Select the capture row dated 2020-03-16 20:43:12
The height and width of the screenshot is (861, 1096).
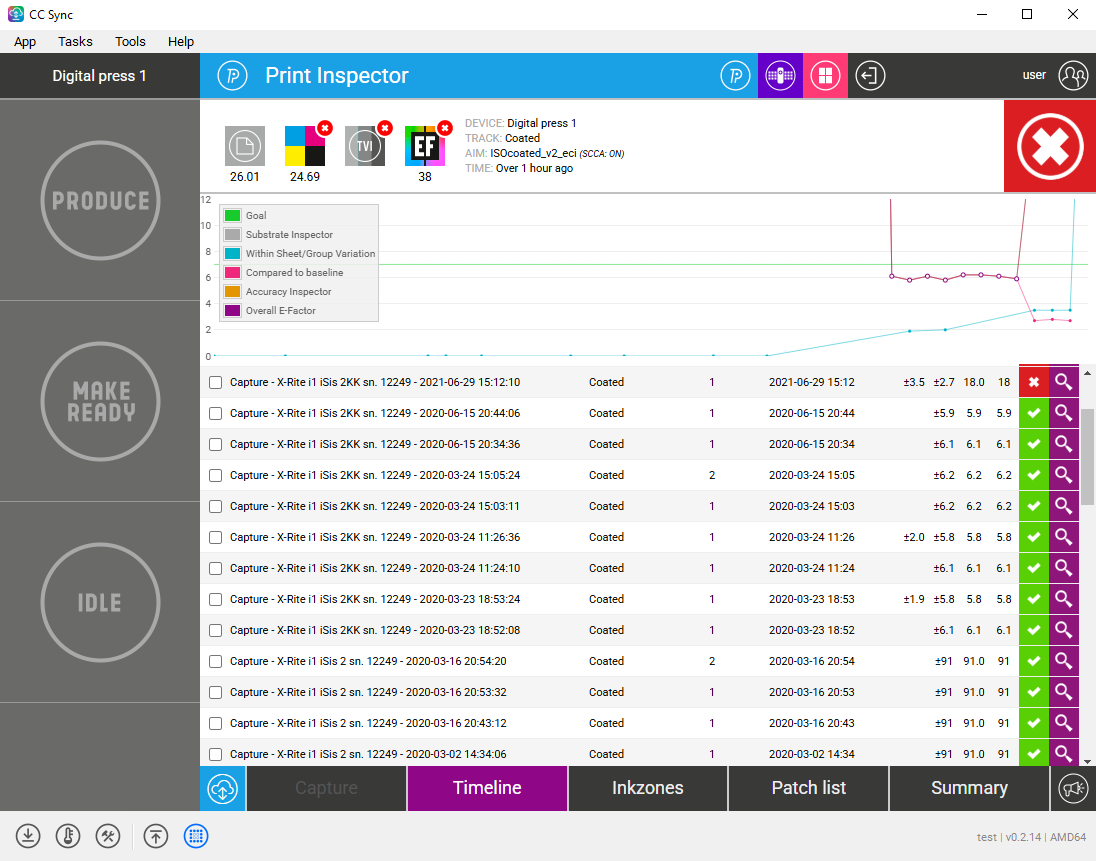(609, 723)
